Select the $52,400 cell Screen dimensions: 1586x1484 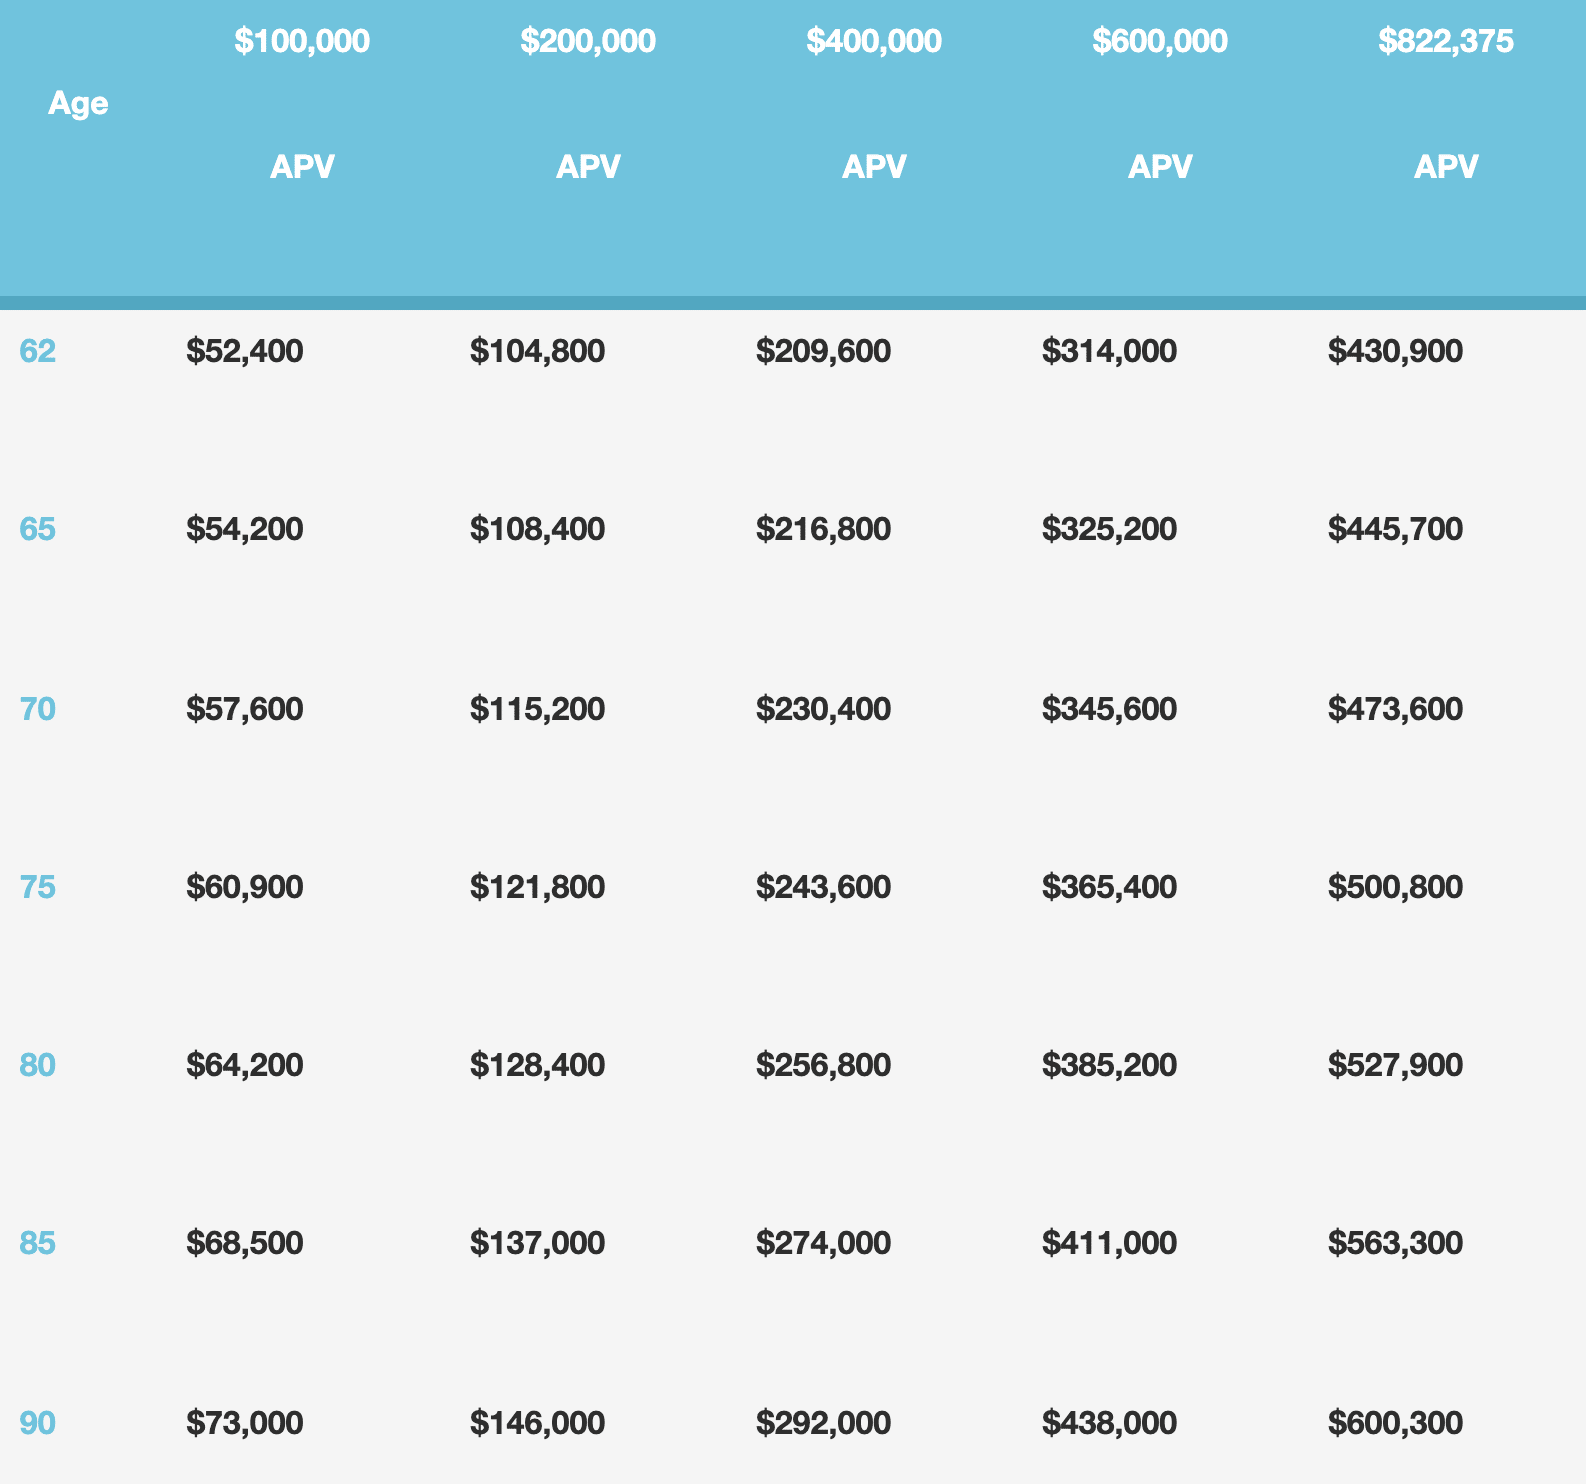click(x=245, y=351)
